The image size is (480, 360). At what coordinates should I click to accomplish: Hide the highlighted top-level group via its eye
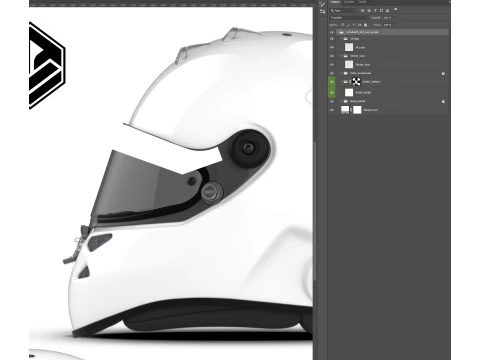coord(332,32)
